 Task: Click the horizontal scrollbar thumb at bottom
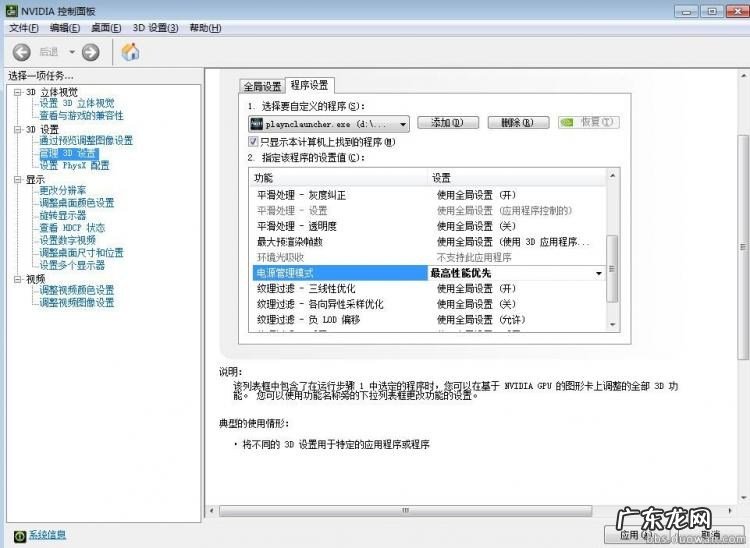pyautogui.click(x=406, y=511)
